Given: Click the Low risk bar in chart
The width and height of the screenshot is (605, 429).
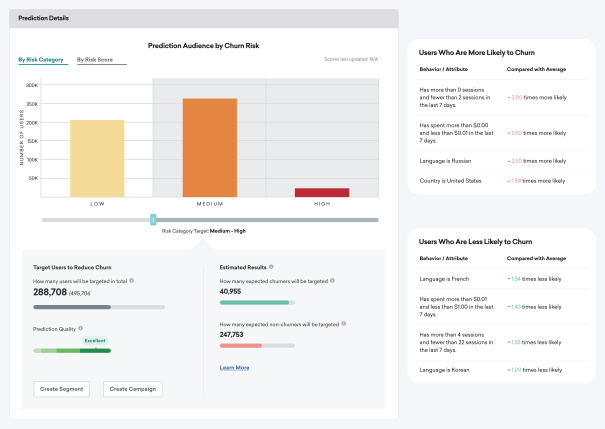Looking at the screenshot, I should [x=97, y=159].
